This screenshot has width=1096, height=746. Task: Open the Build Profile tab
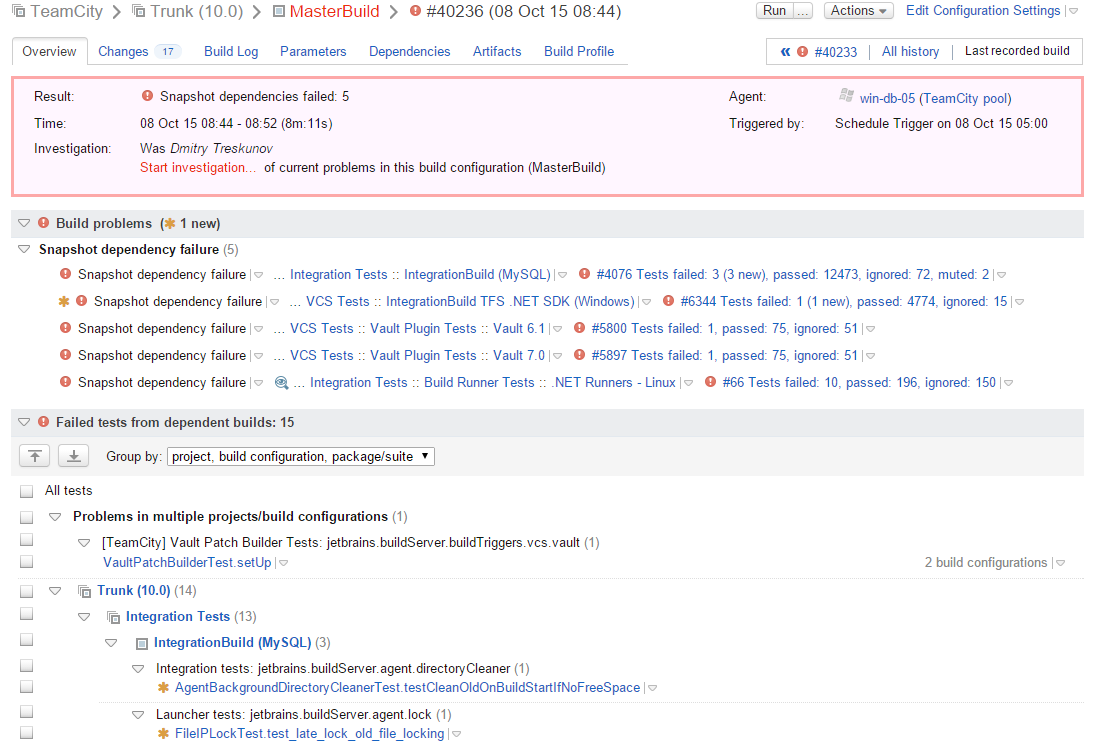(579, 52)
